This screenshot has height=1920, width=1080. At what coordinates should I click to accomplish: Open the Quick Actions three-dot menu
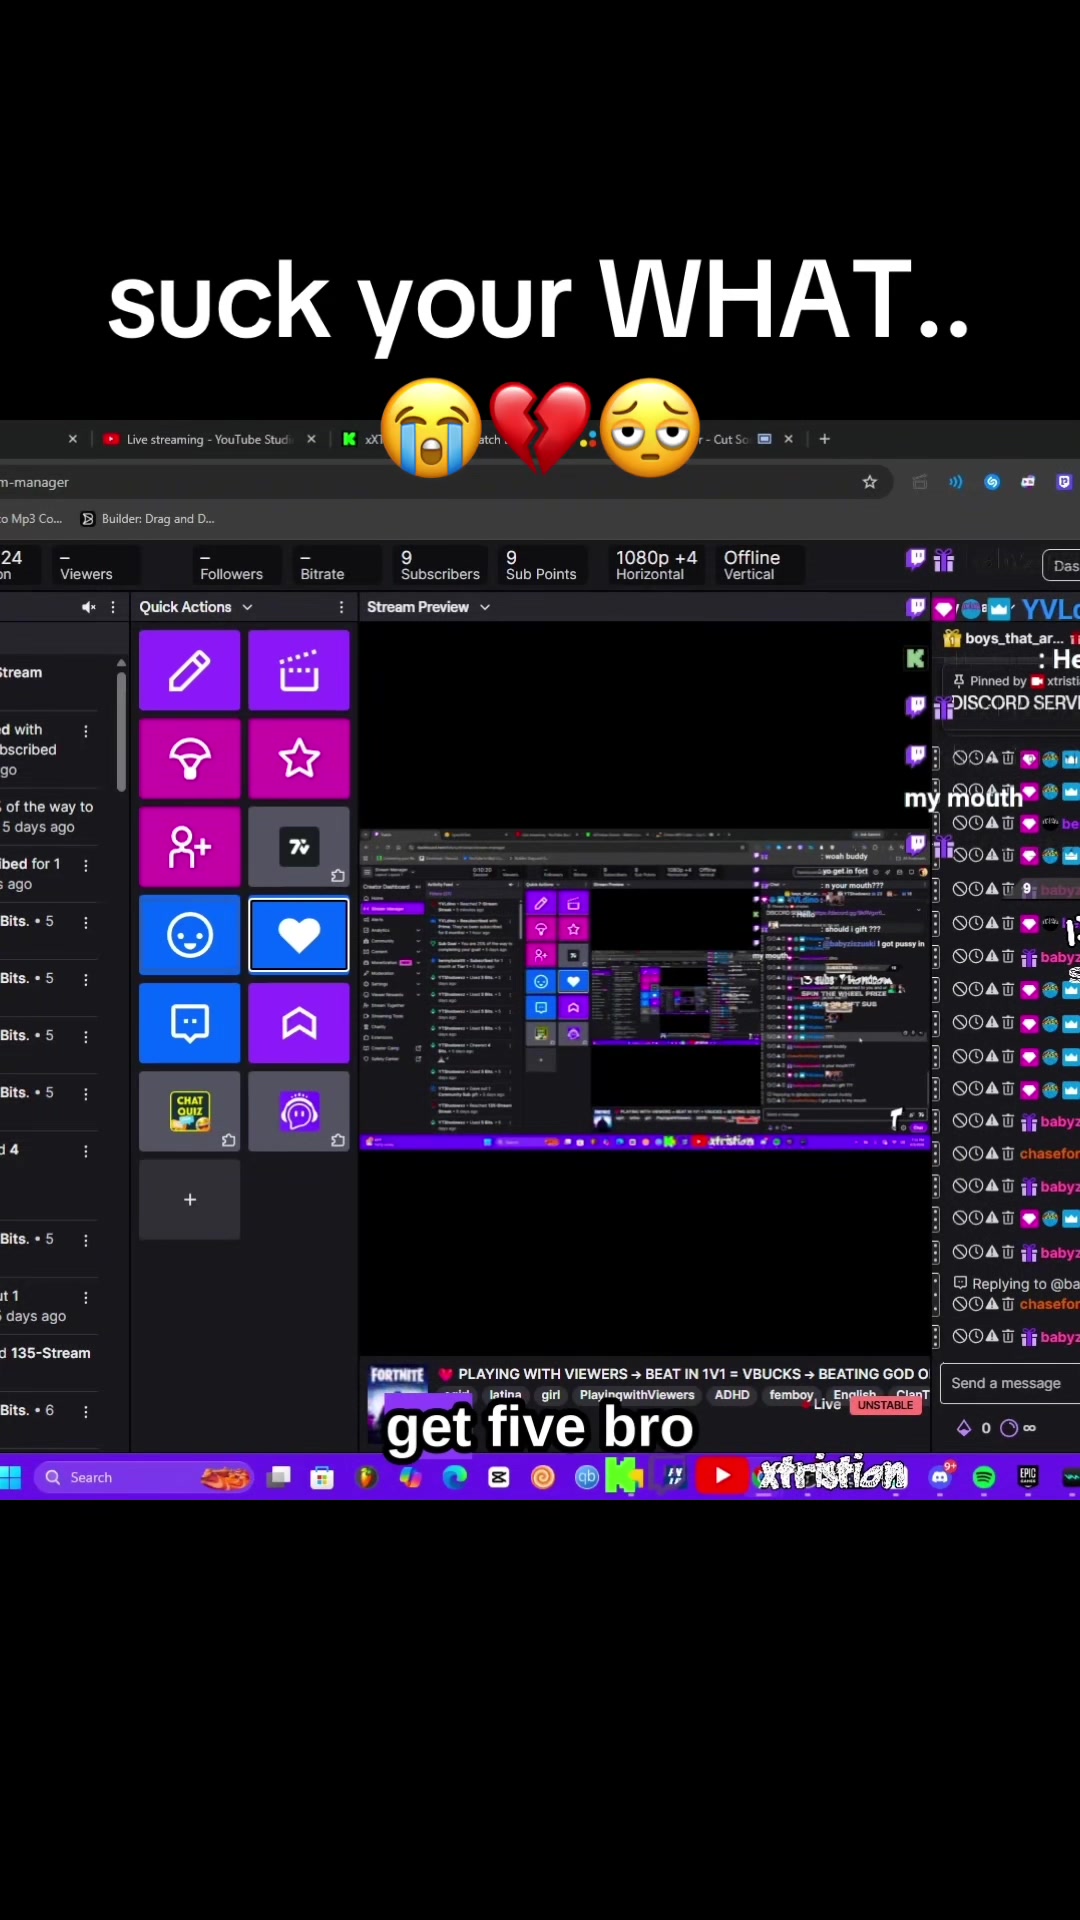pyautogui.click(x=341, y=607)
